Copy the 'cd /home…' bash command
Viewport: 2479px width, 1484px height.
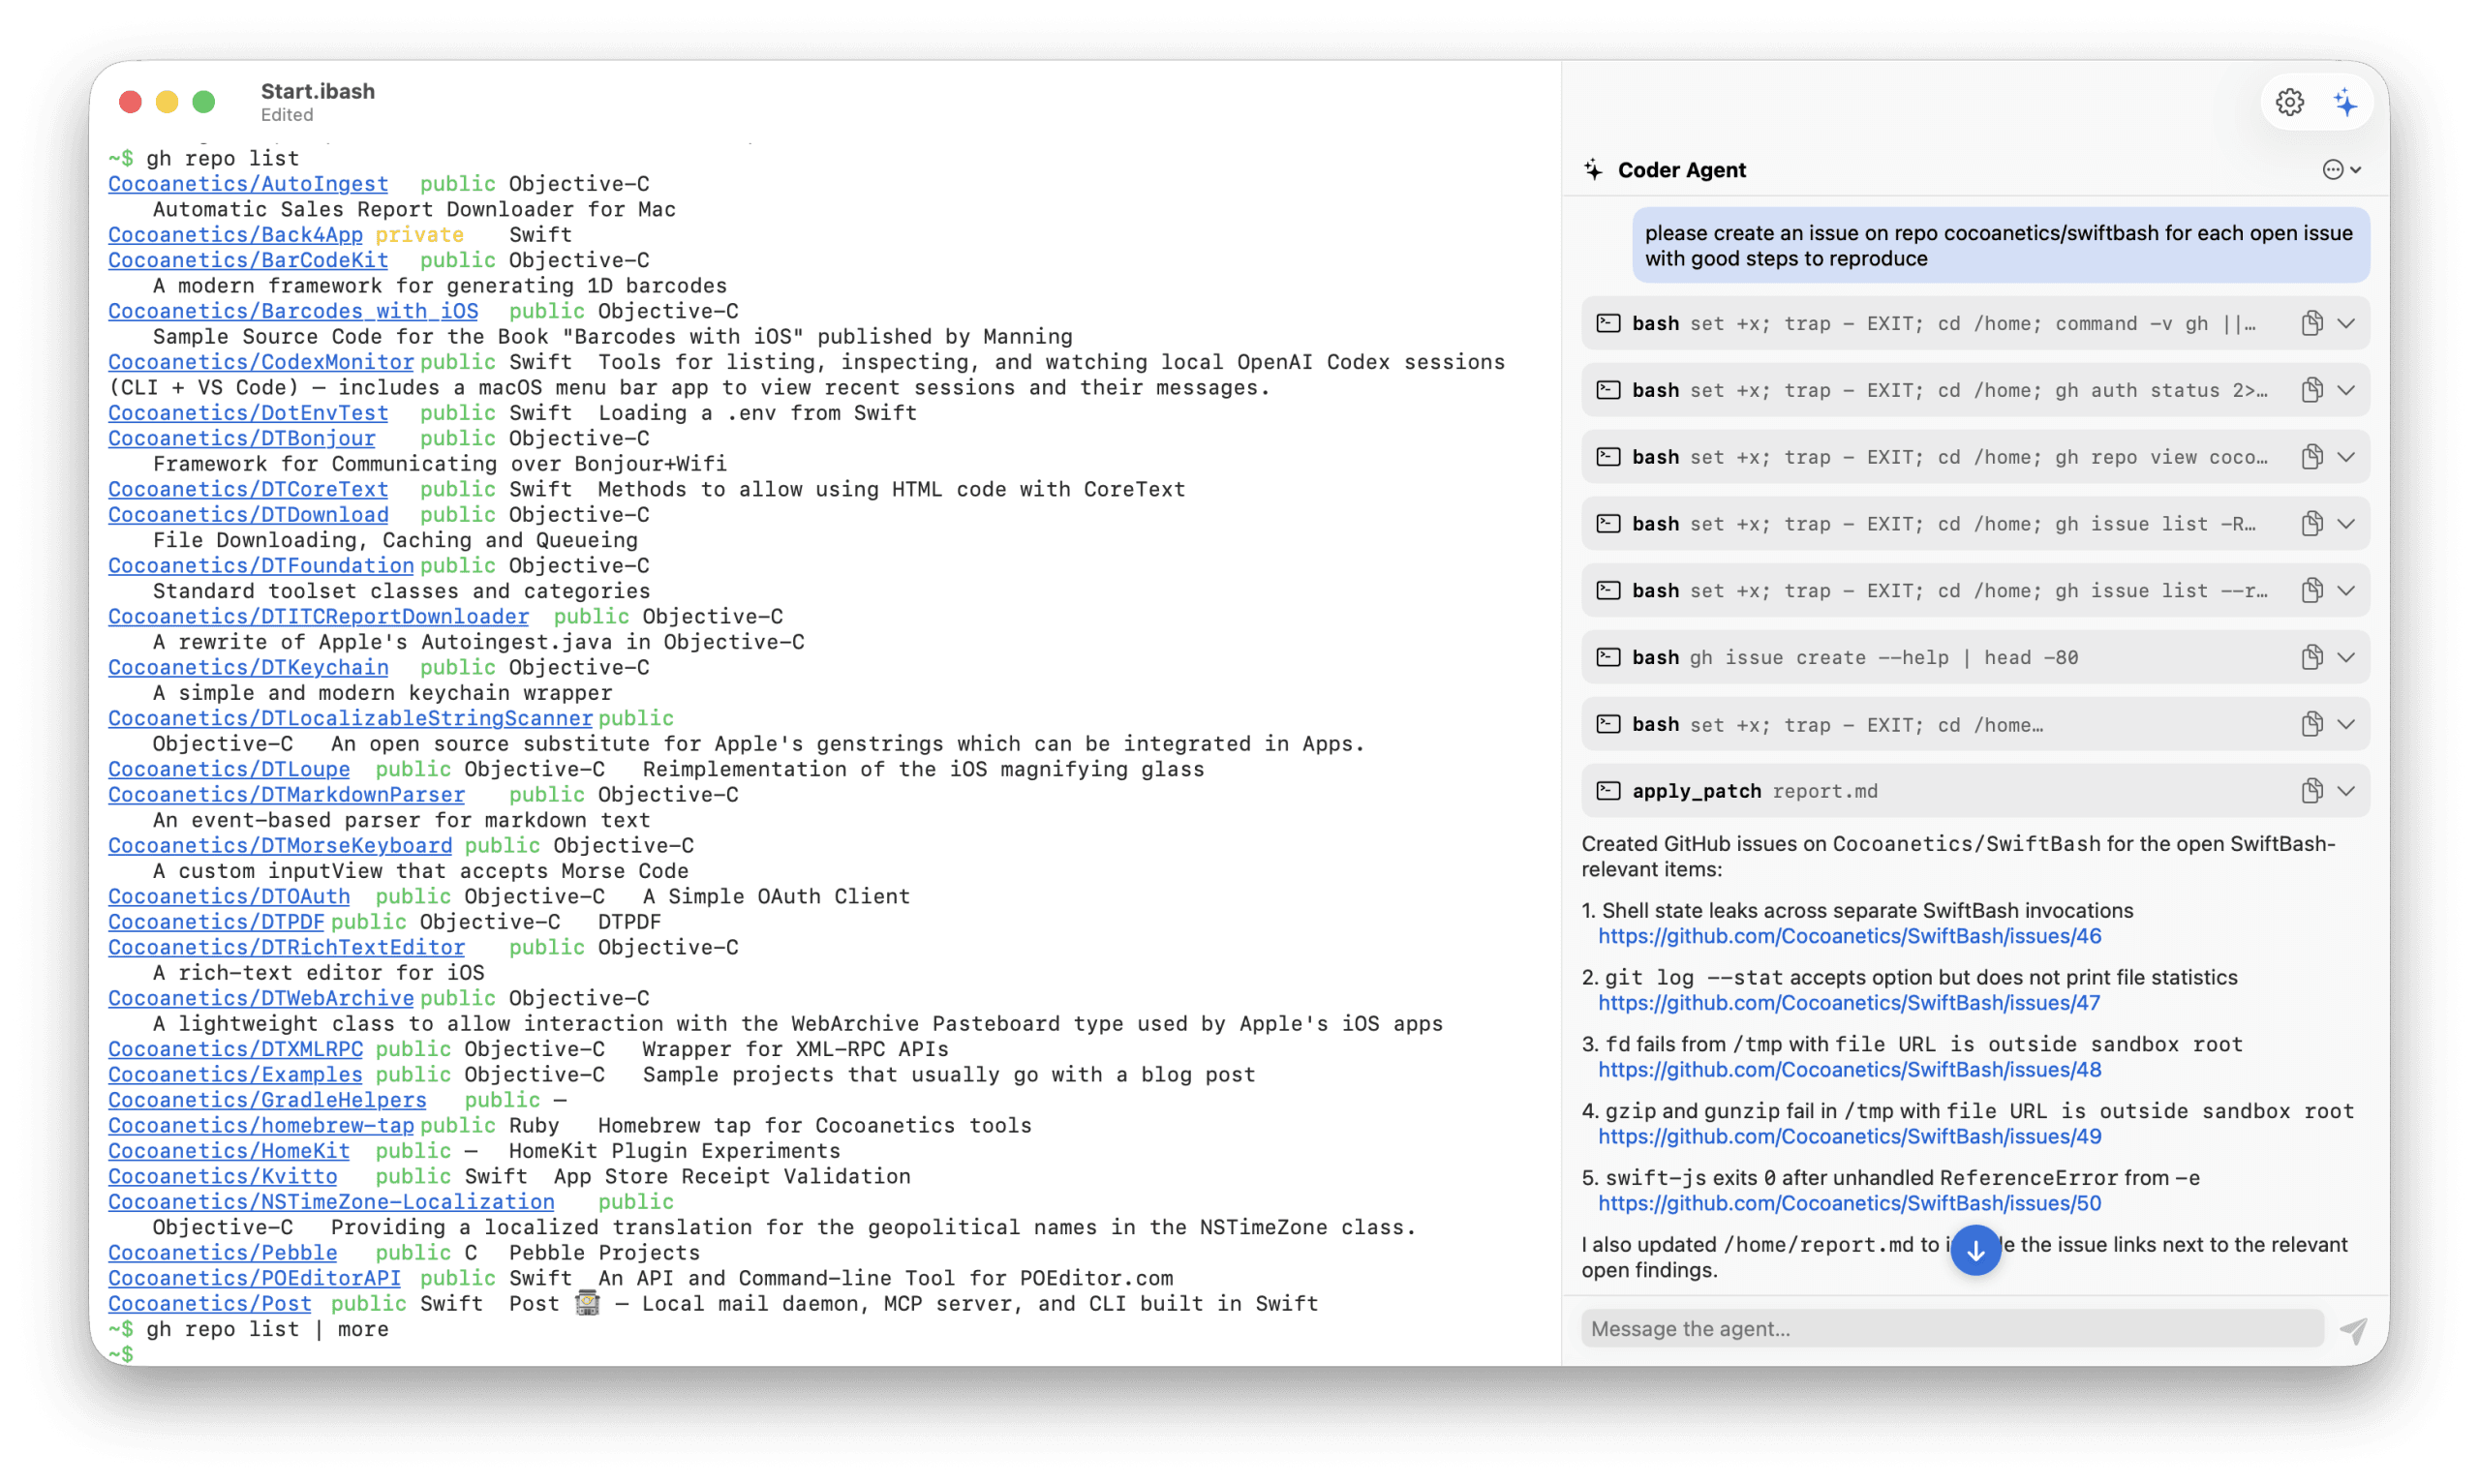coord(2311,724)
